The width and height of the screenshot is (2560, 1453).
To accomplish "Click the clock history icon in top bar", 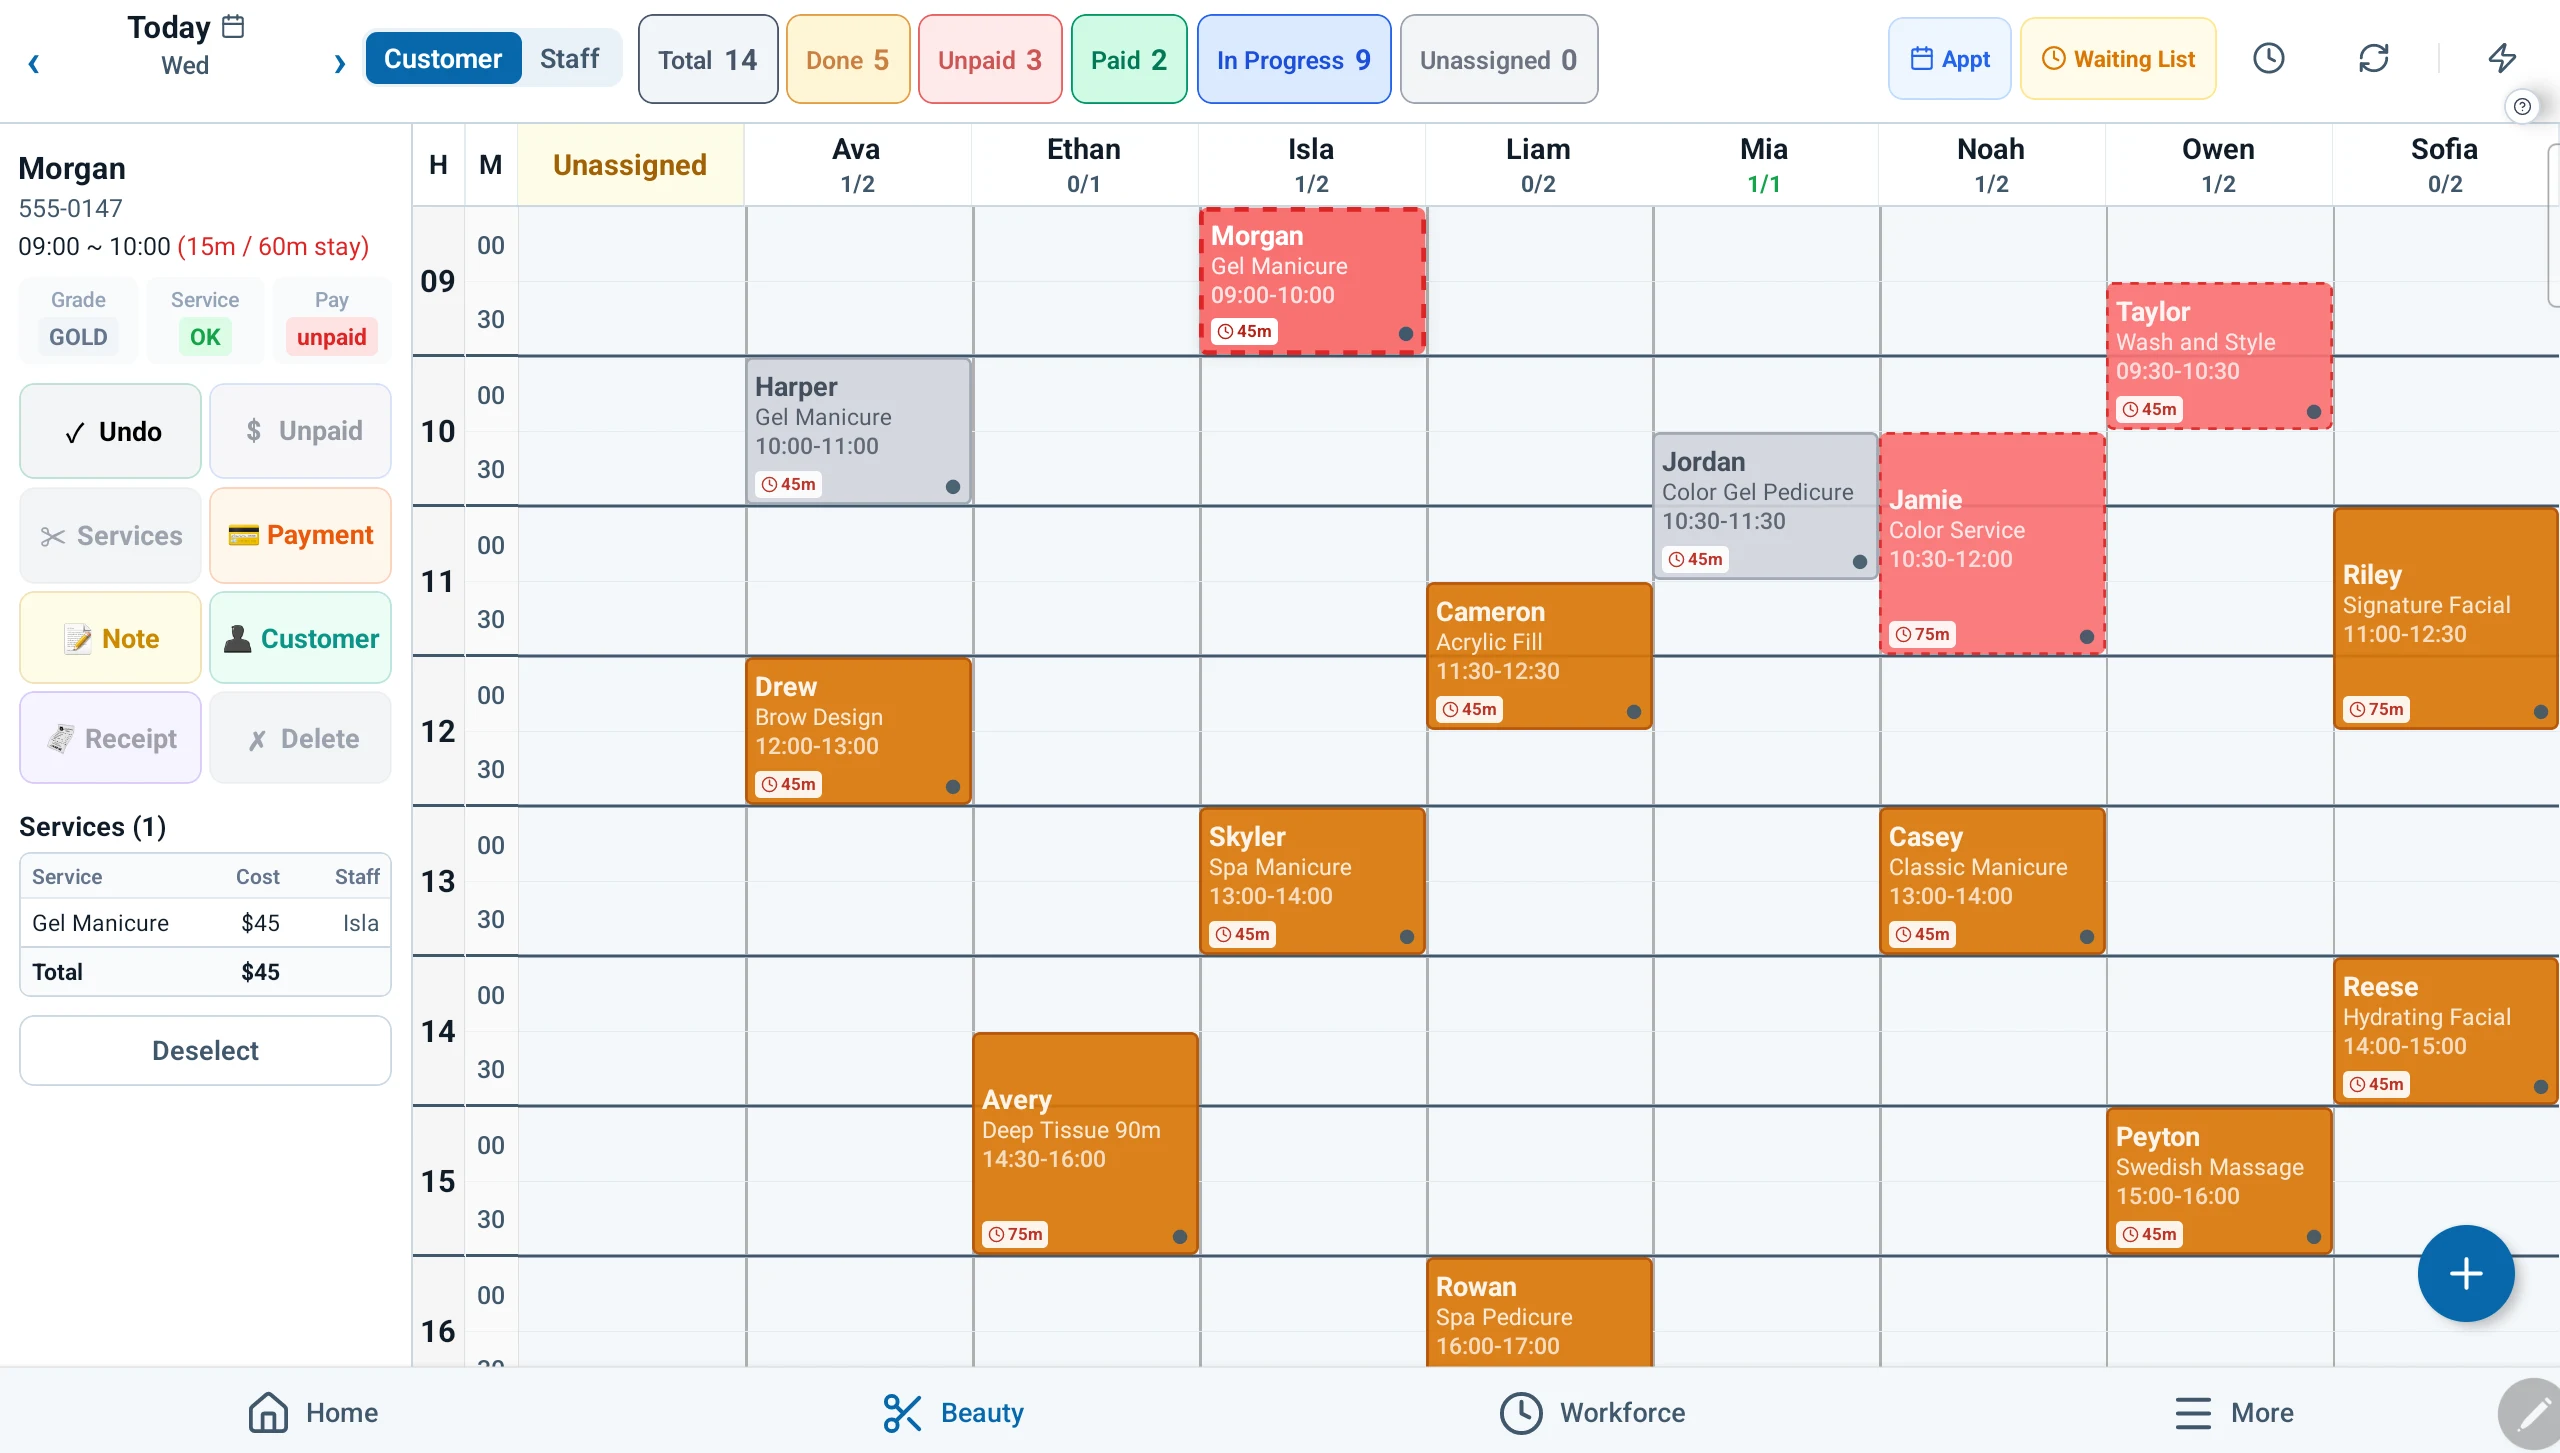I will point(2268,59).
